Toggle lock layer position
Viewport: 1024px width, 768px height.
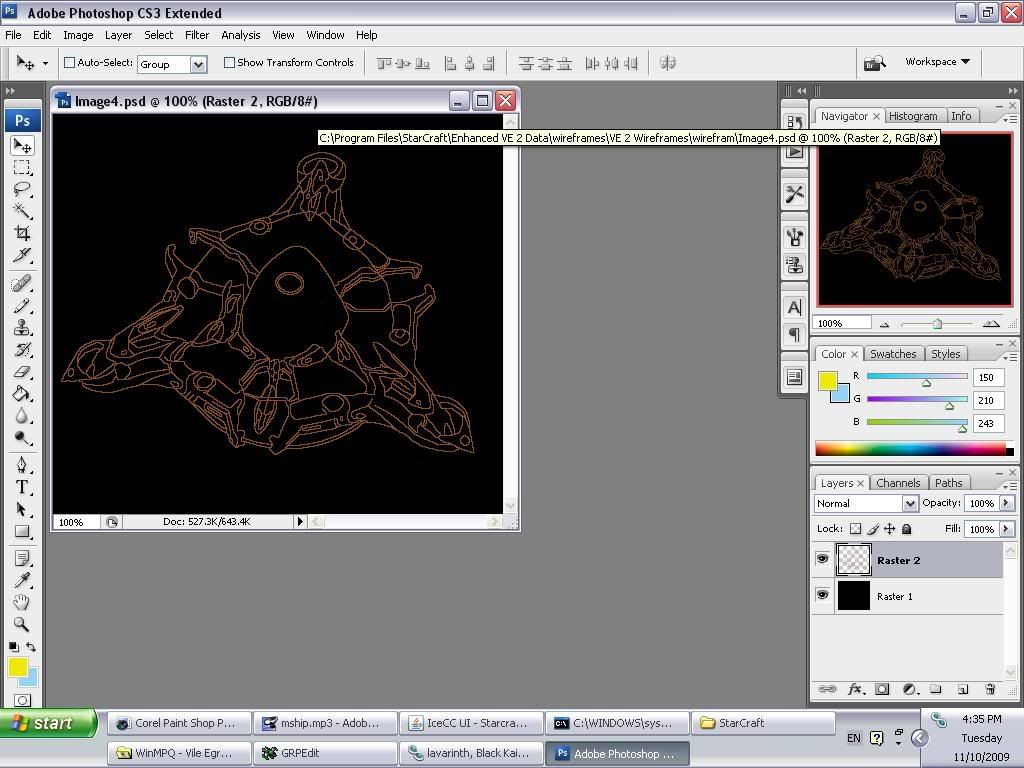(x=889, y=529)
